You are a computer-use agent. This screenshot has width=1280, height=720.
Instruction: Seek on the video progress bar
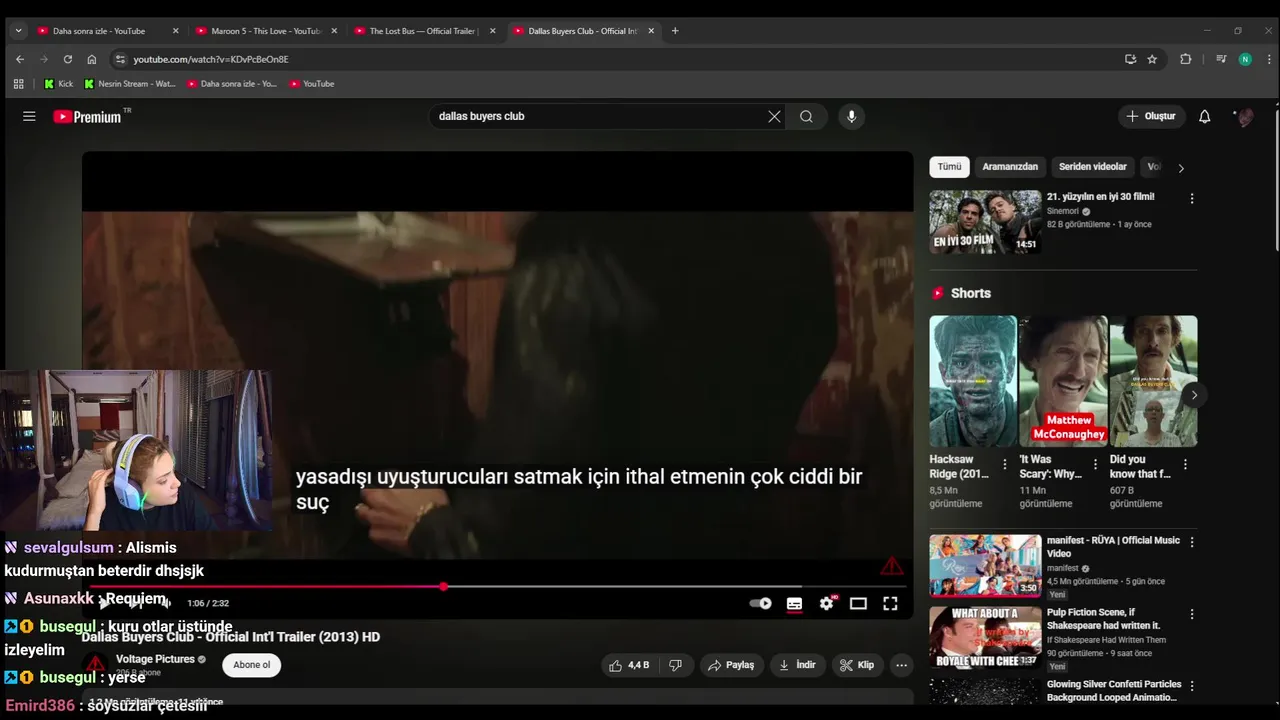[x=497, y=587]
